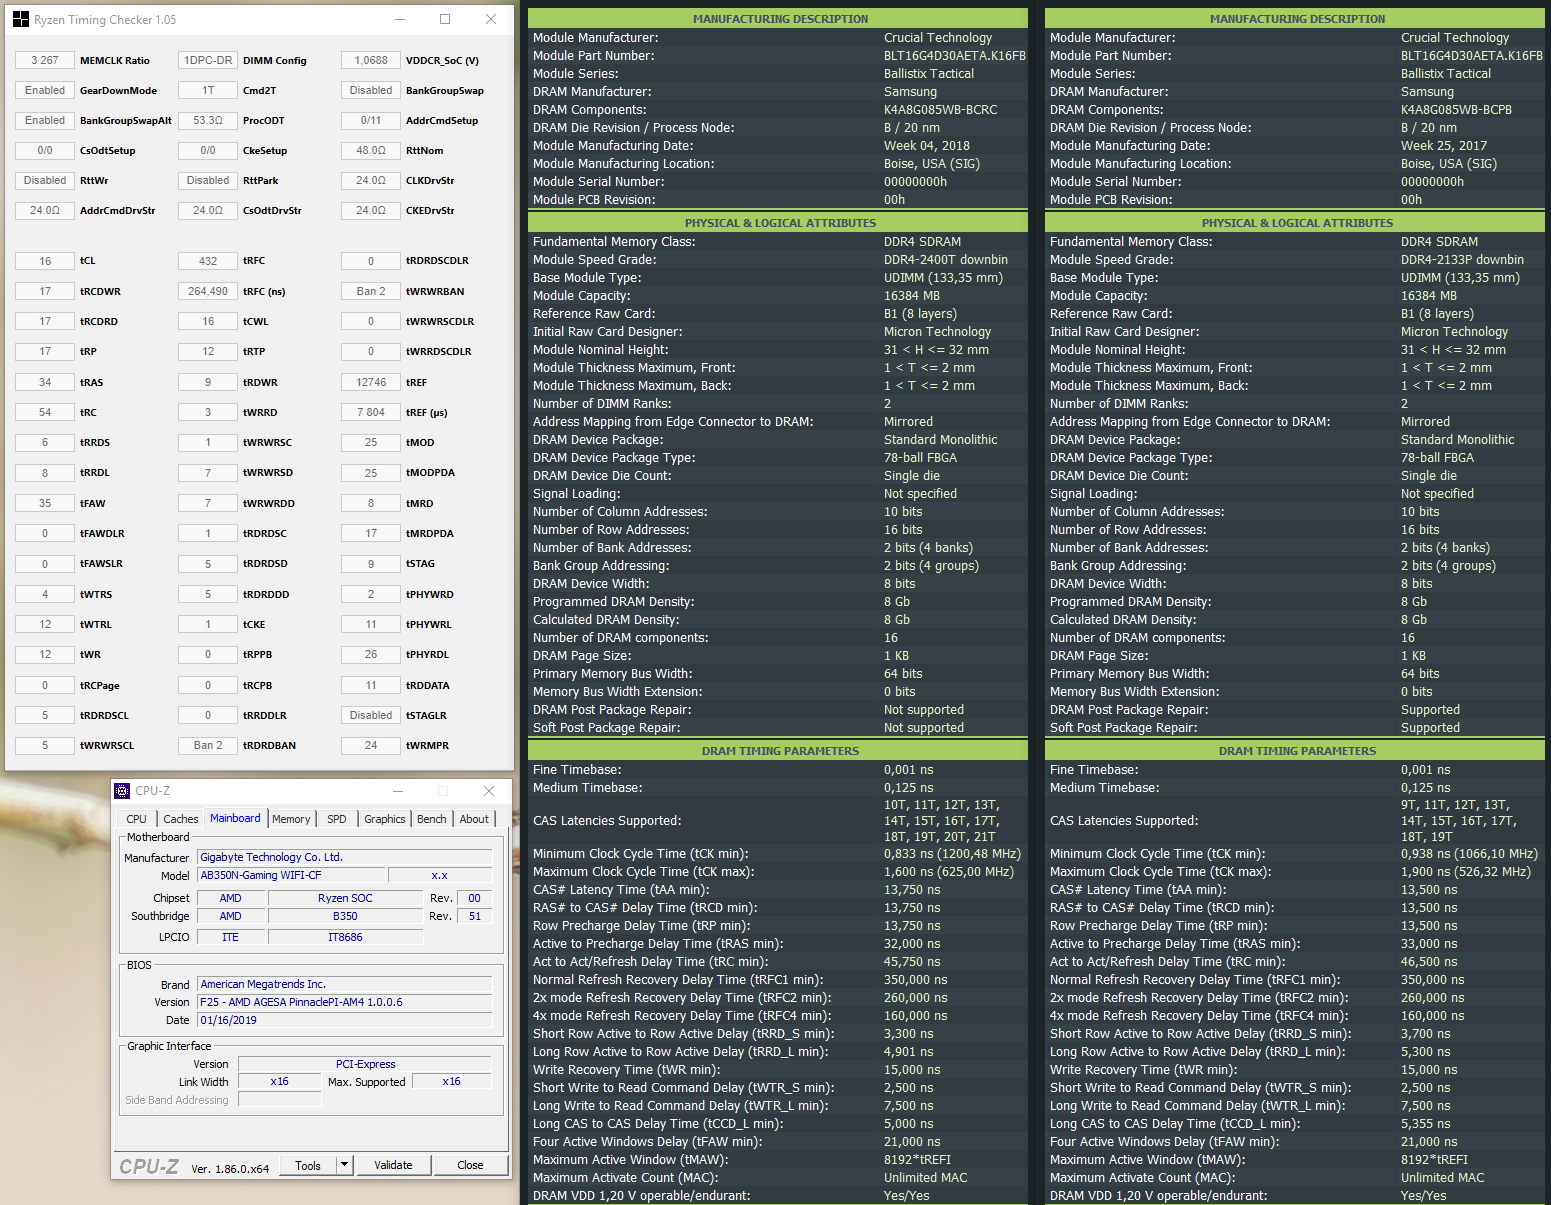Click the tRFC value 432
The image size is (1551, 1205).
pyautogui.click(x=208, y=261)
